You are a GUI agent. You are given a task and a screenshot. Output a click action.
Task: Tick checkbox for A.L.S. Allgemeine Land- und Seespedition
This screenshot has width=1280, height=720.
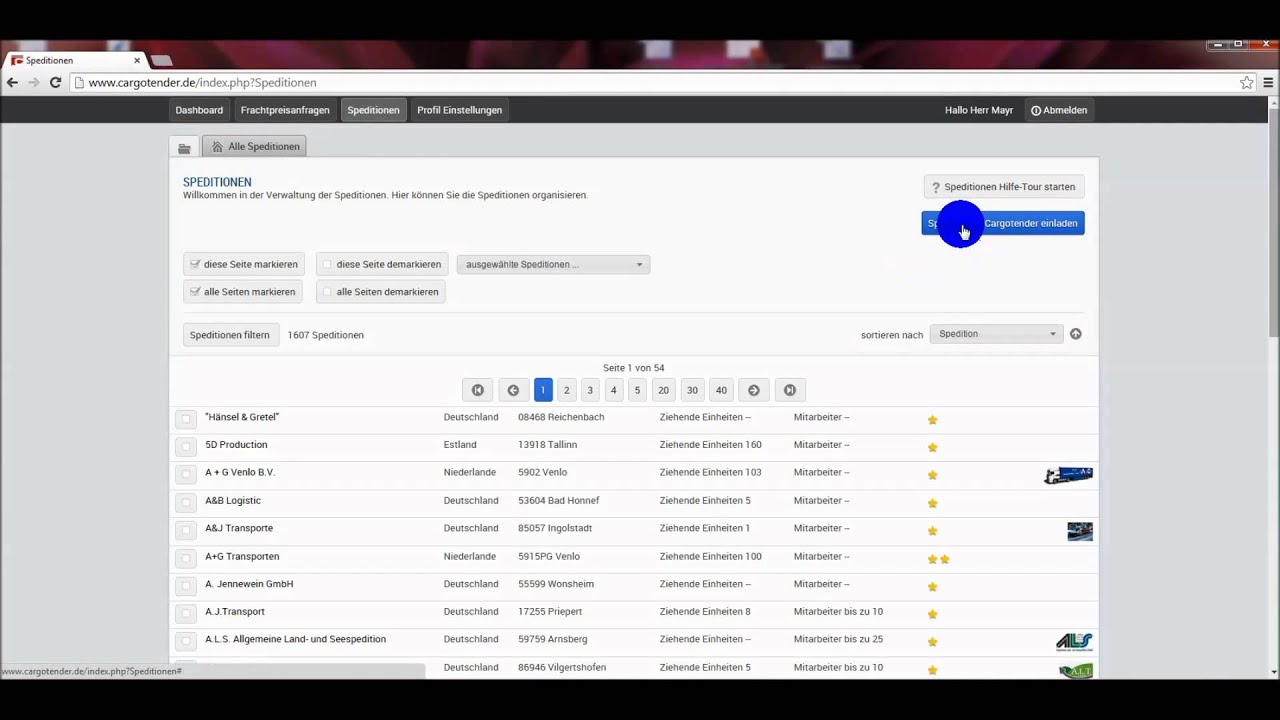click(186, 640)
